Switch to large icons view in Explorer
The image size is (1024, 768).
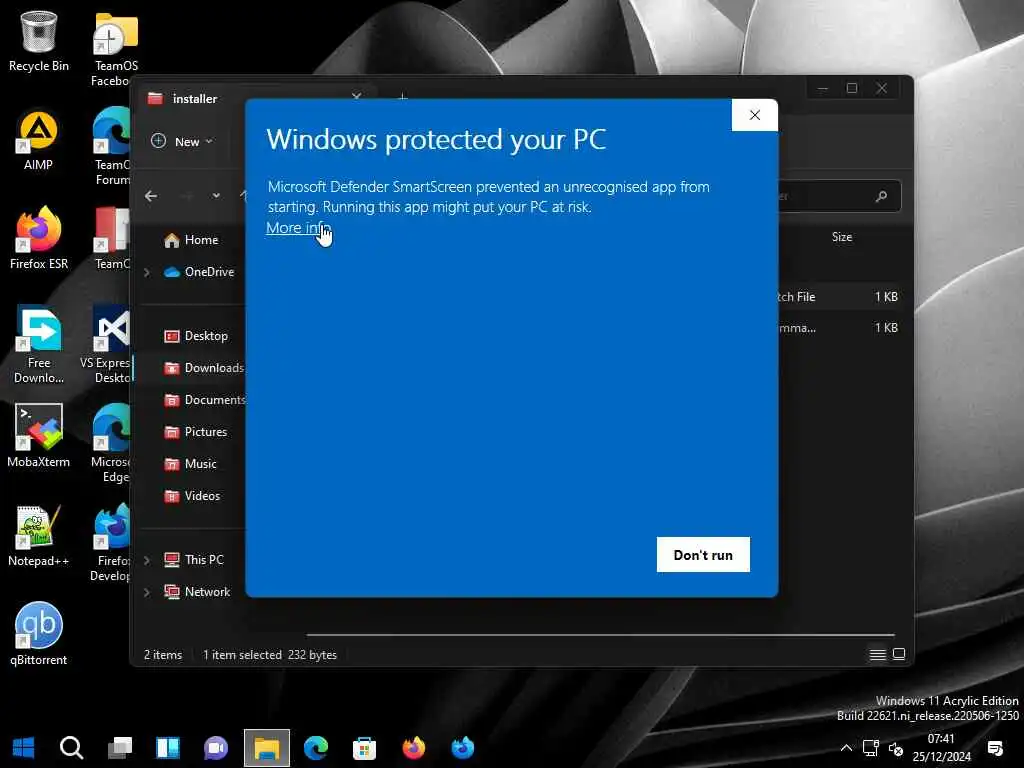tap(899, 654)
